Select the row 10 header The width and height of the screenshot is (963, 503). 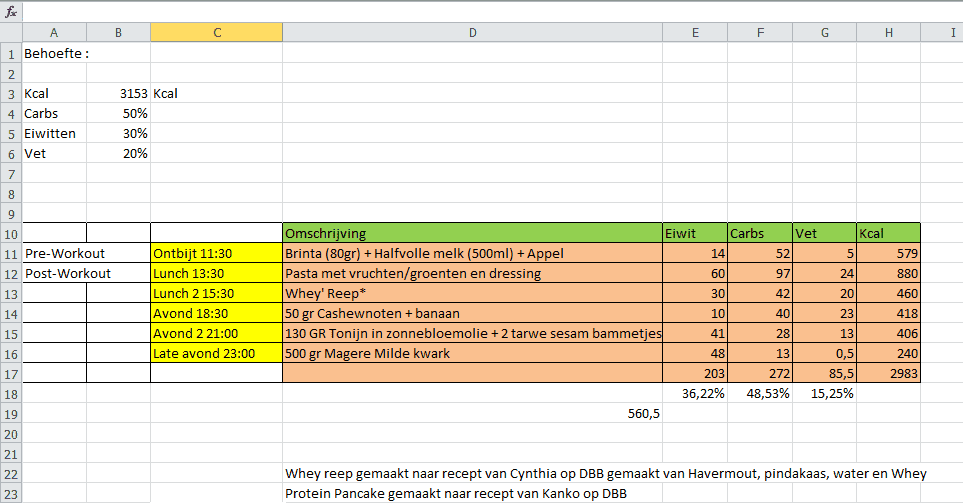coord(10,233)
